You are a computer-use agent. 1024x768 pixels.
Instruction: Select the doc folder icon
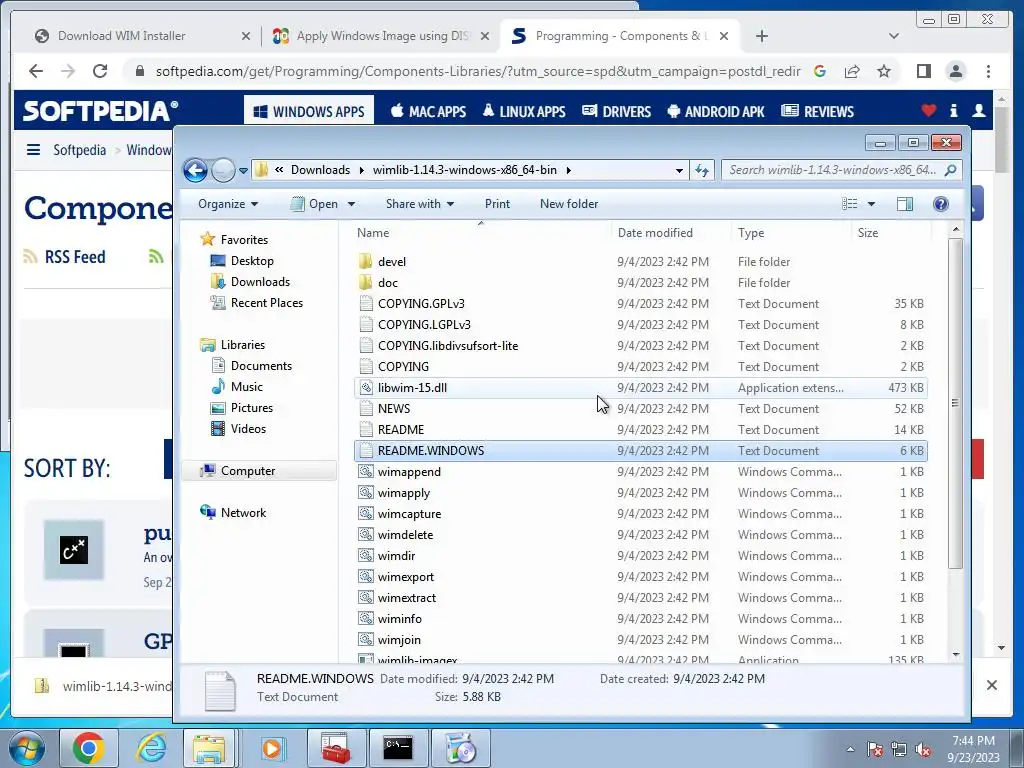(x=366, y=283)
